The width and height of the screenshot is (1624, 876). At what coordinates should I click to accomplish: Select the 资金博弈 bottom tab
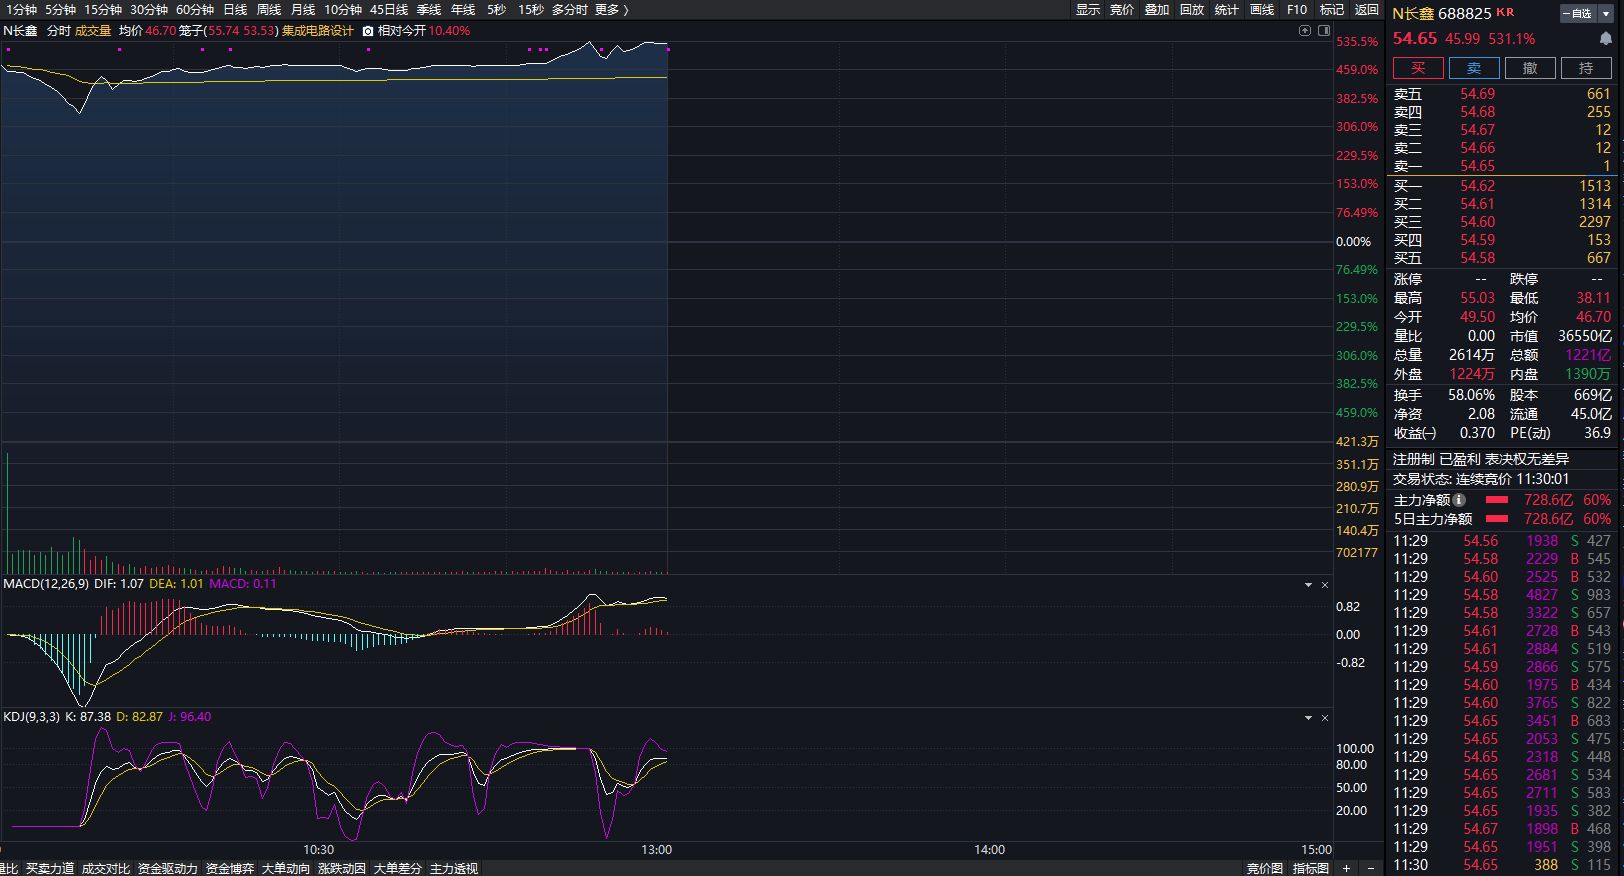pos(230,868)
